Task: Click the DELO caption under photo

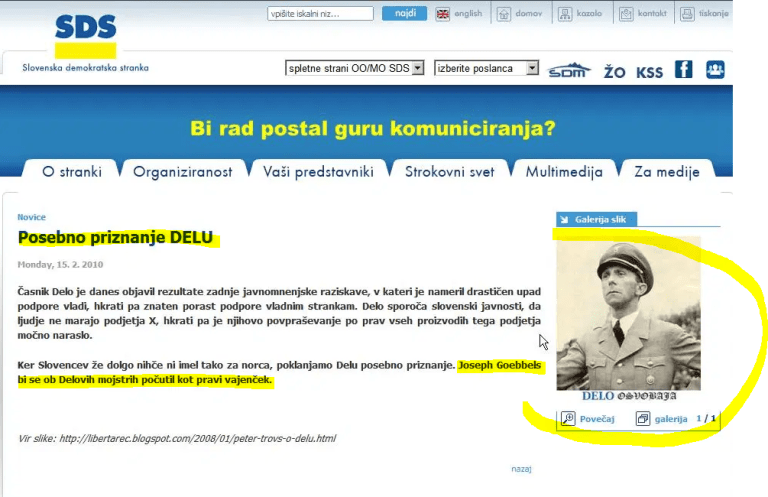Action: [x=629, y=396]
